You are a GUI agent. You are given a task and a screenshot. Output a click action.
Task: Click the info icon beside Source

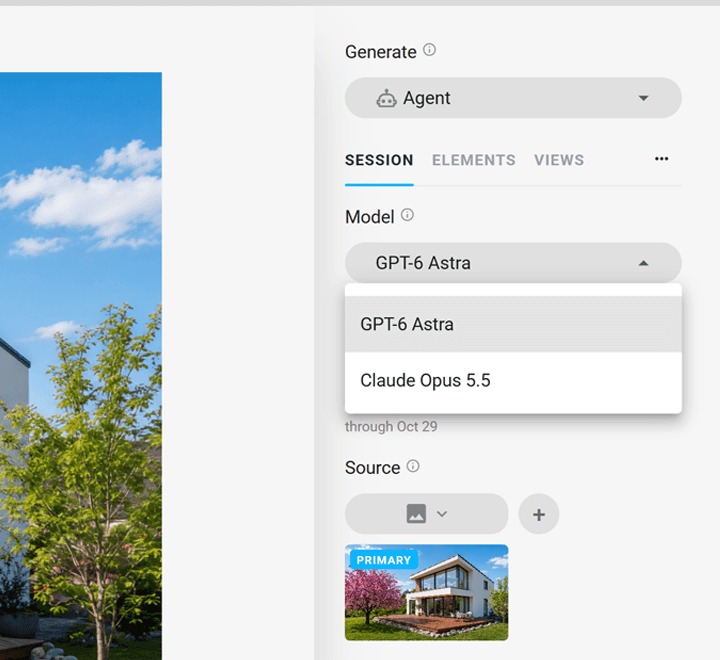tap(413, 466)
